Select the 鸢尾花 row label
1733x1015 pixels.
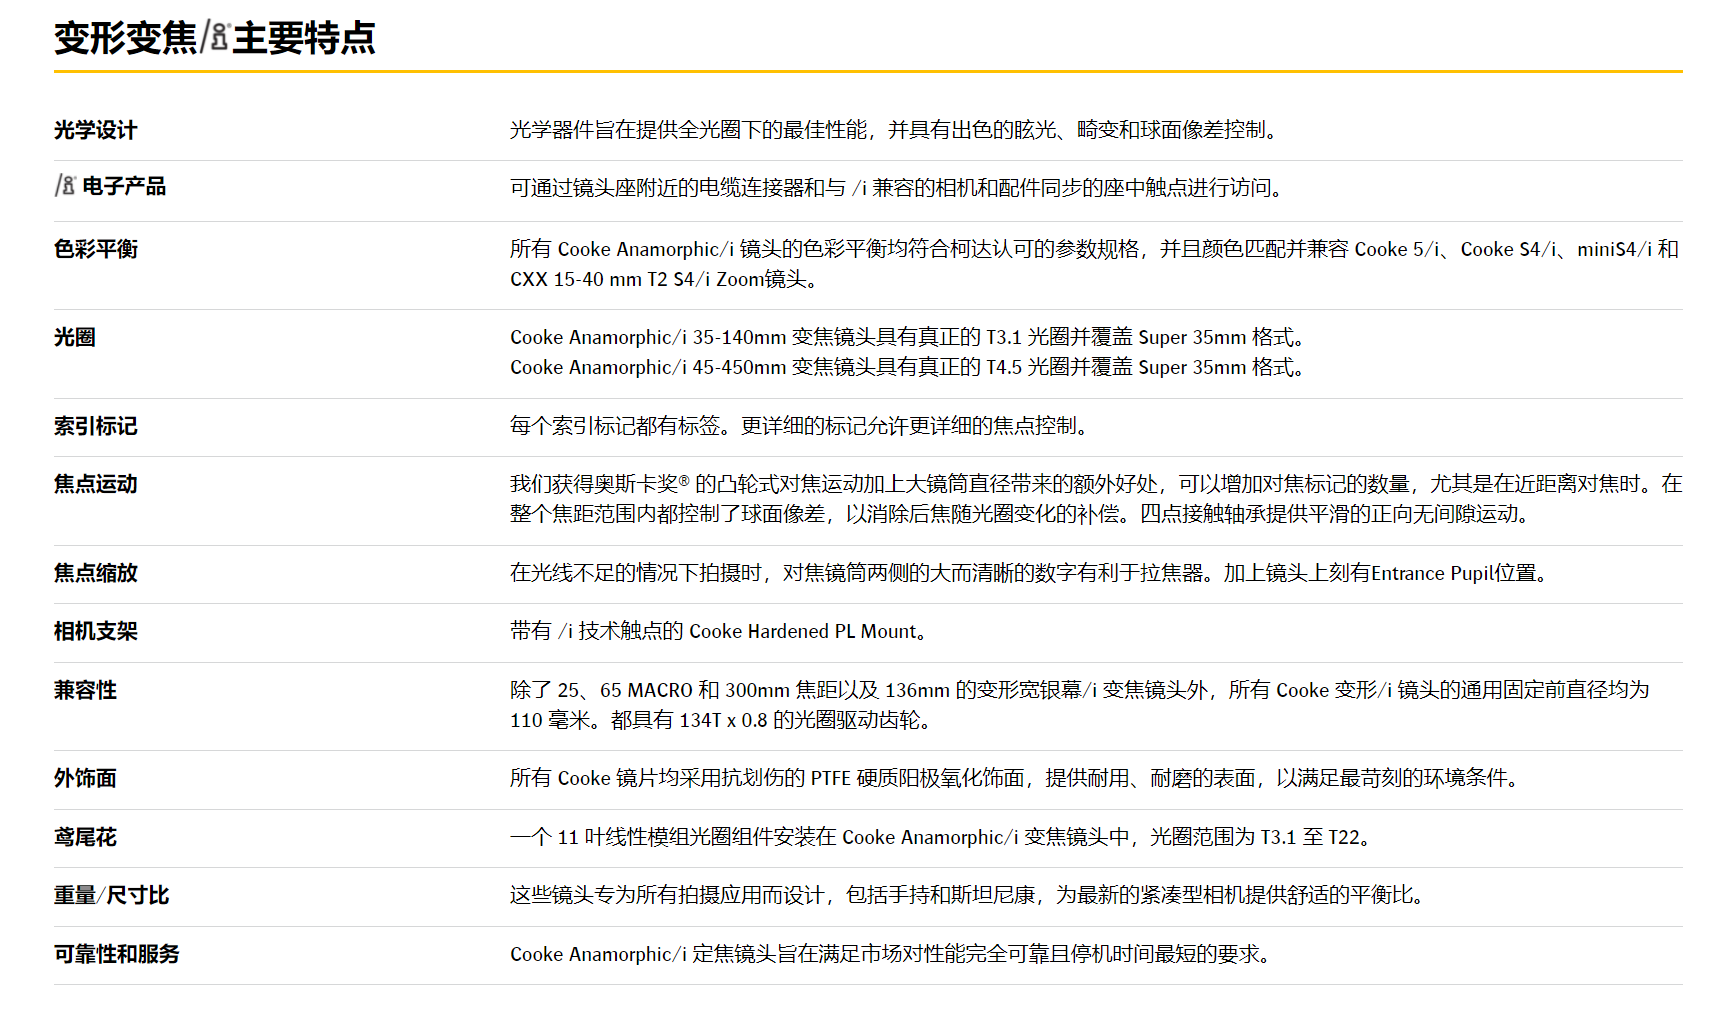(85, 837)
